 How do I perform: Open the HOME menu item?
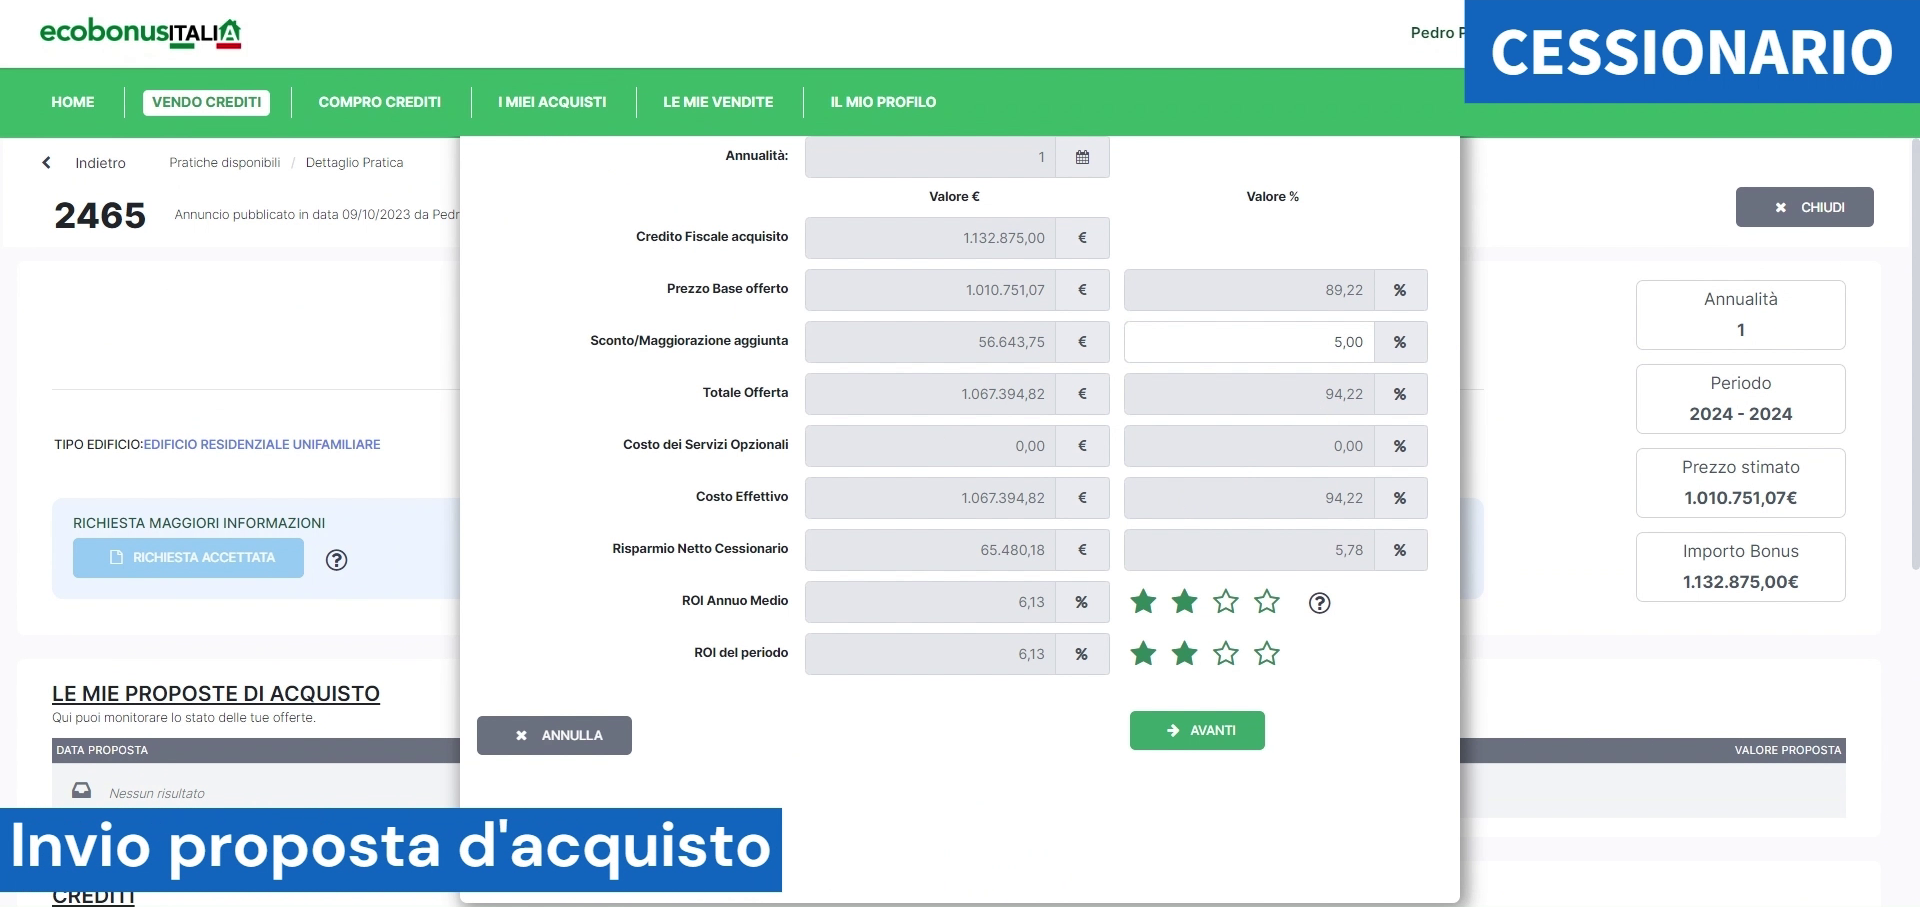click(x=73, y=102)
